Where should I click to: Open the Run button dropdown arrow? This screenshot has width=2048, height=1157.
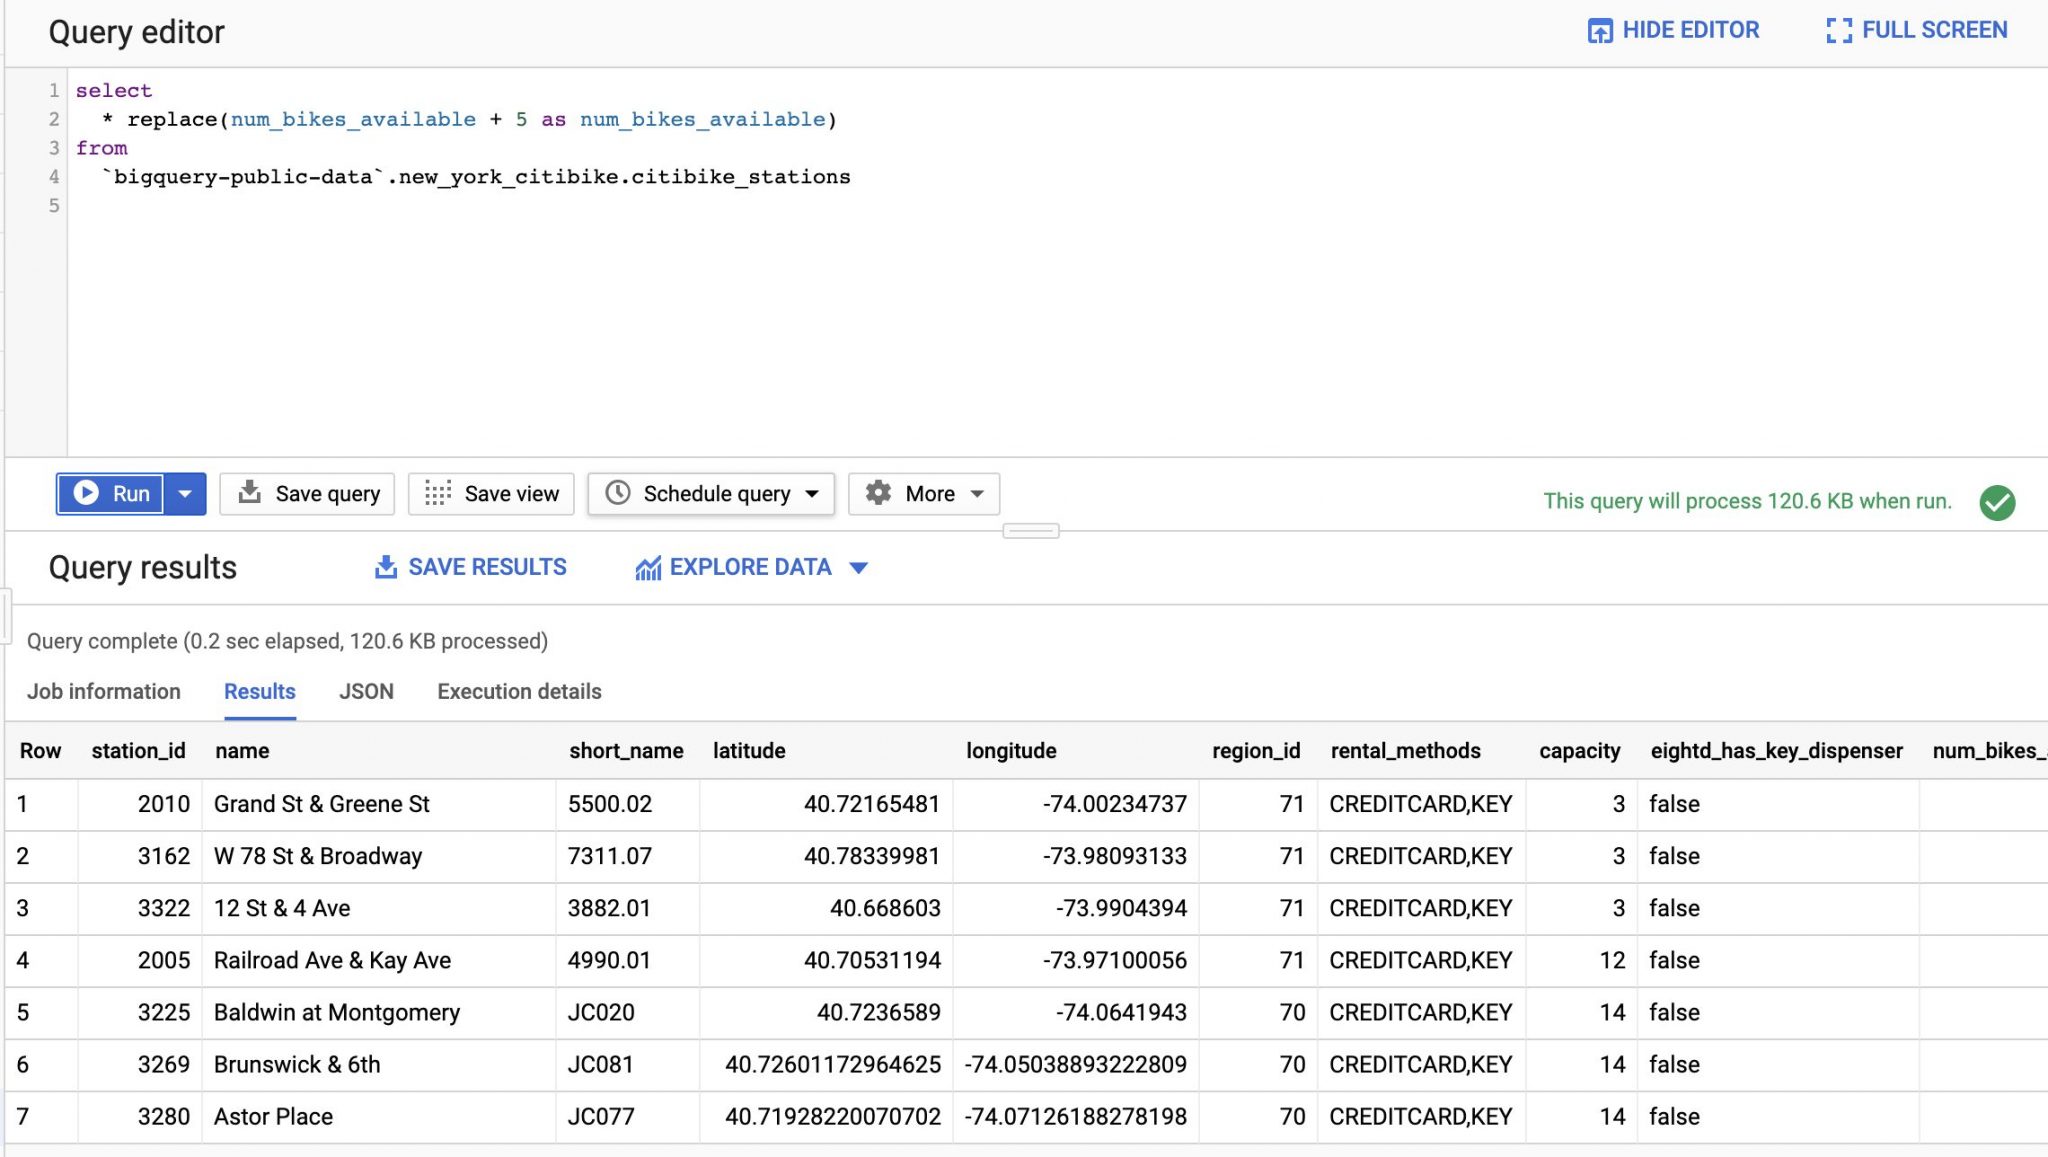click(184, 493)
